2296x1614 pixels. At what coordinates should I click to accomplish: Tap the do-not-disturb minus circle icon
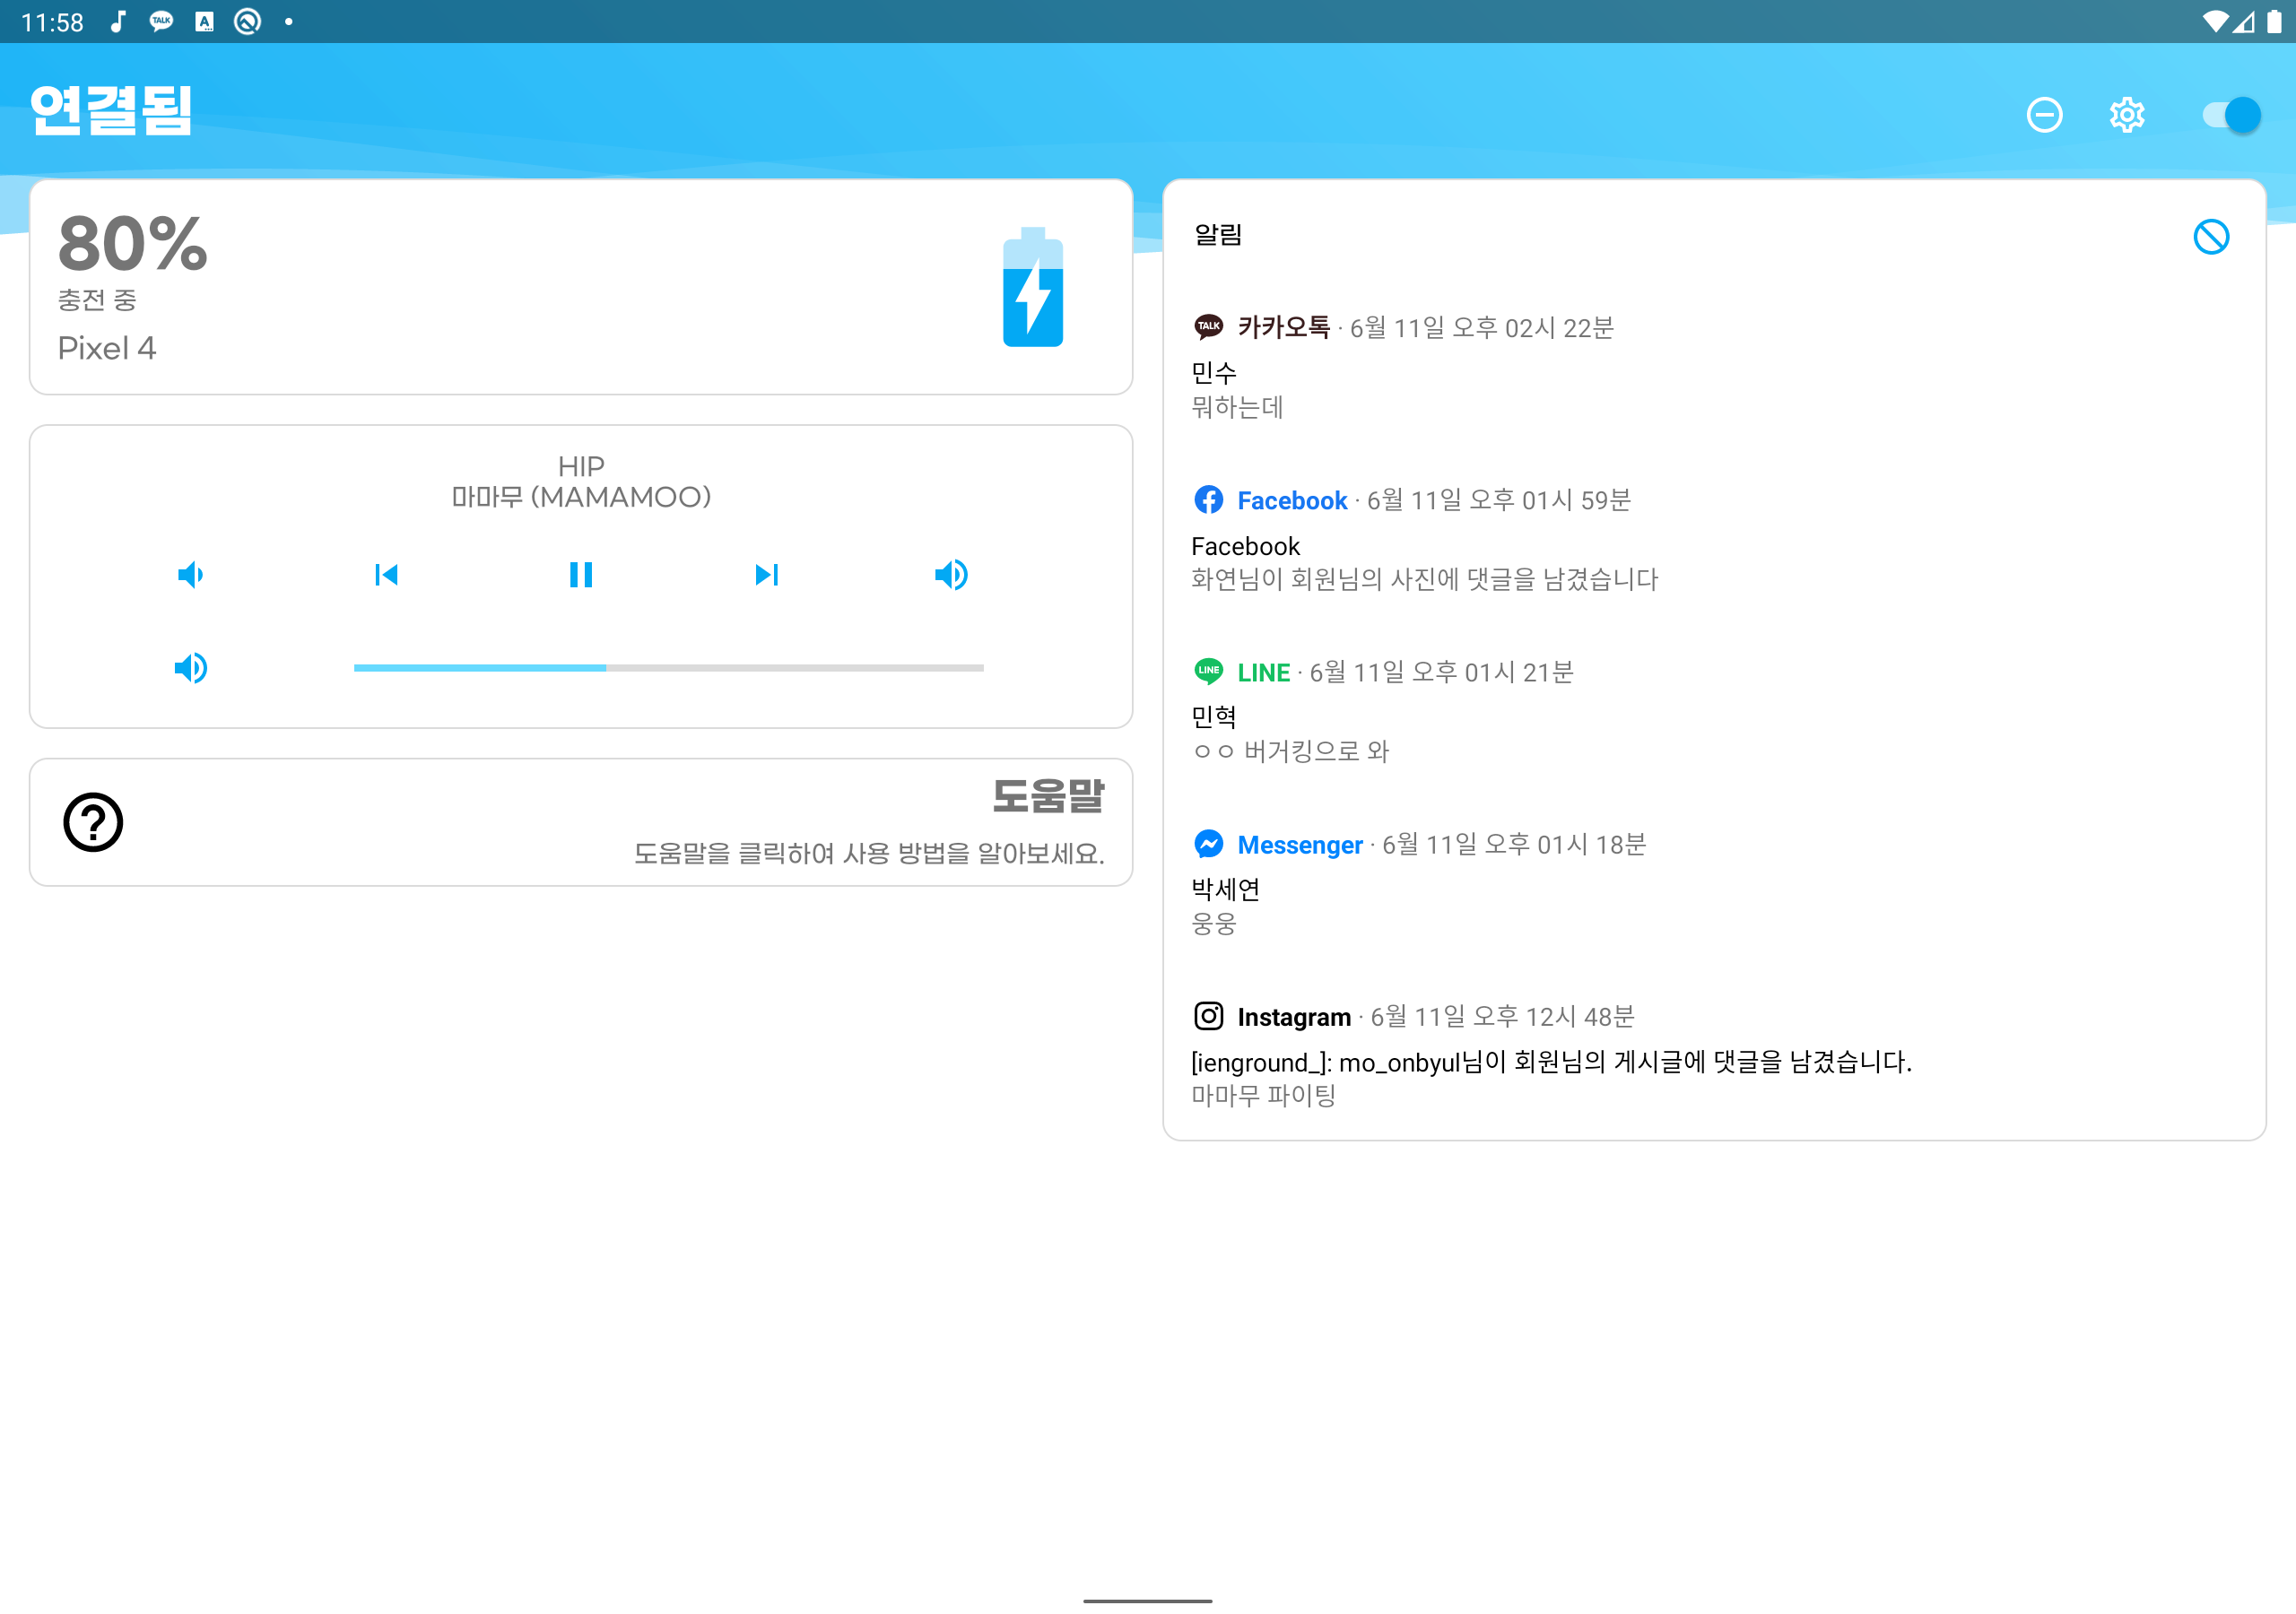2044,115
